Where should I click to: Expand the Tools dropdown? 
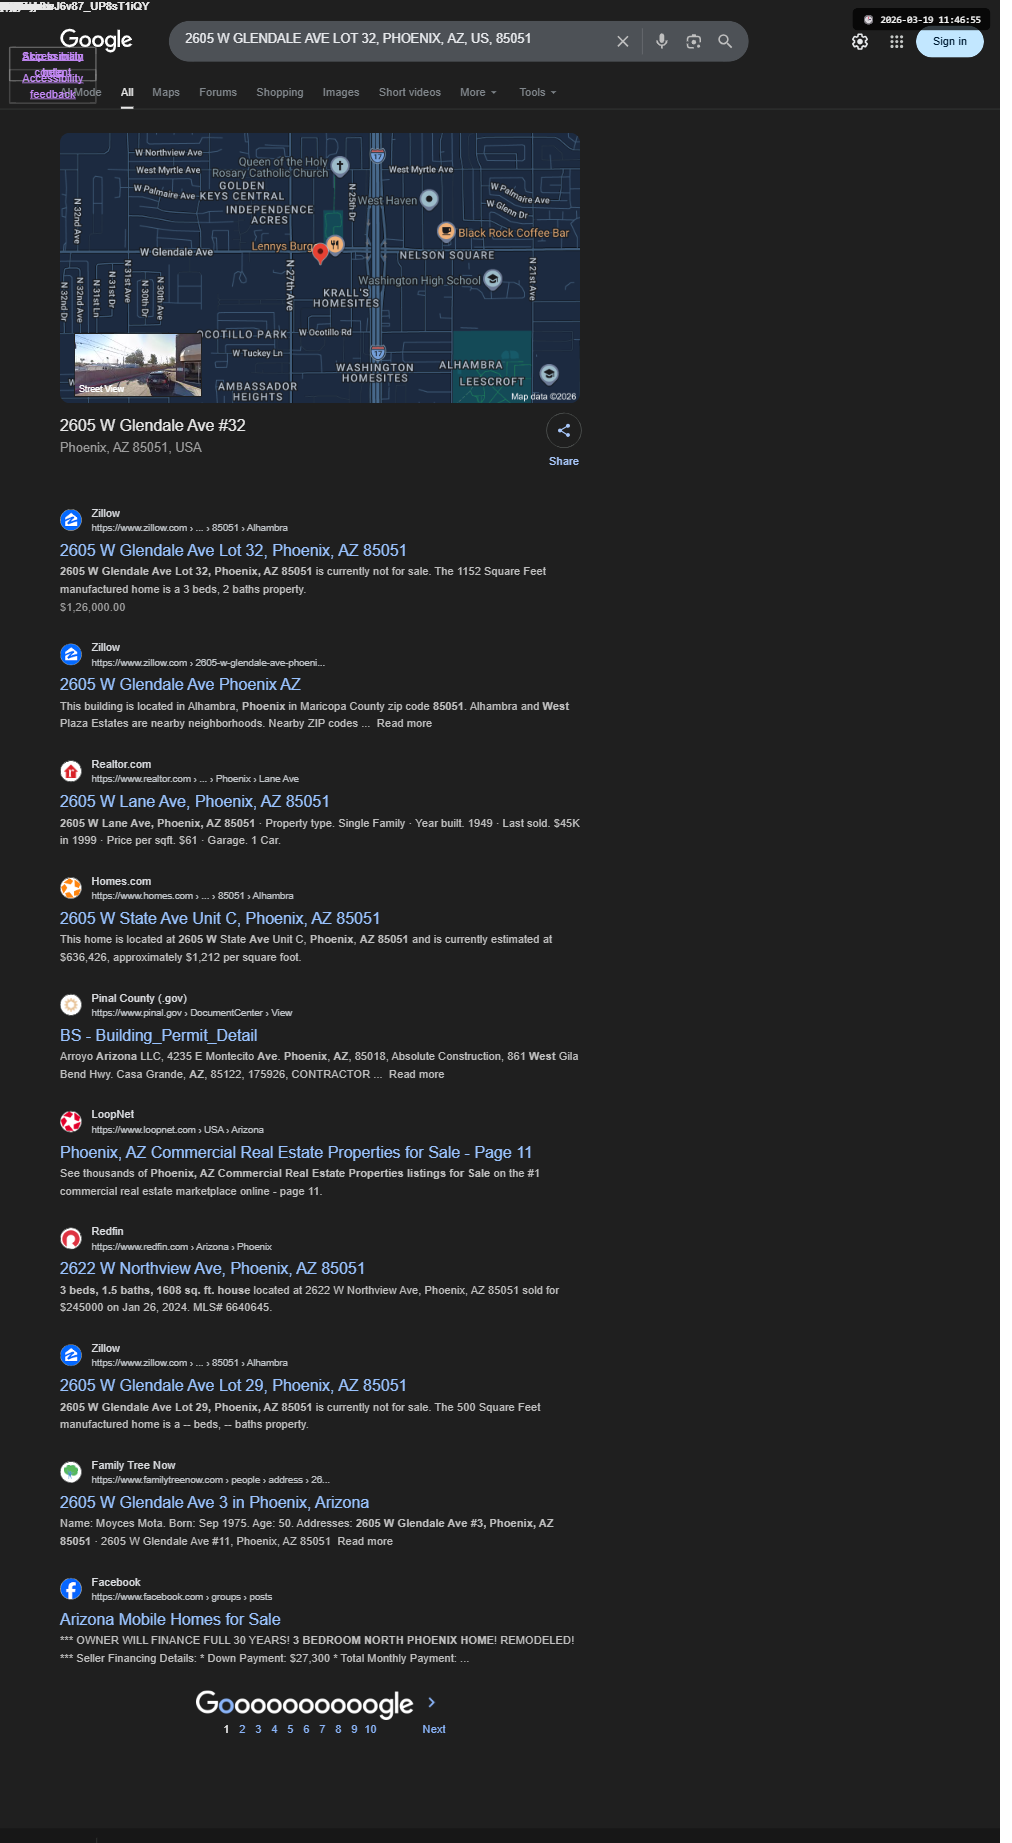pyautogui.click(x=537, y=92)
